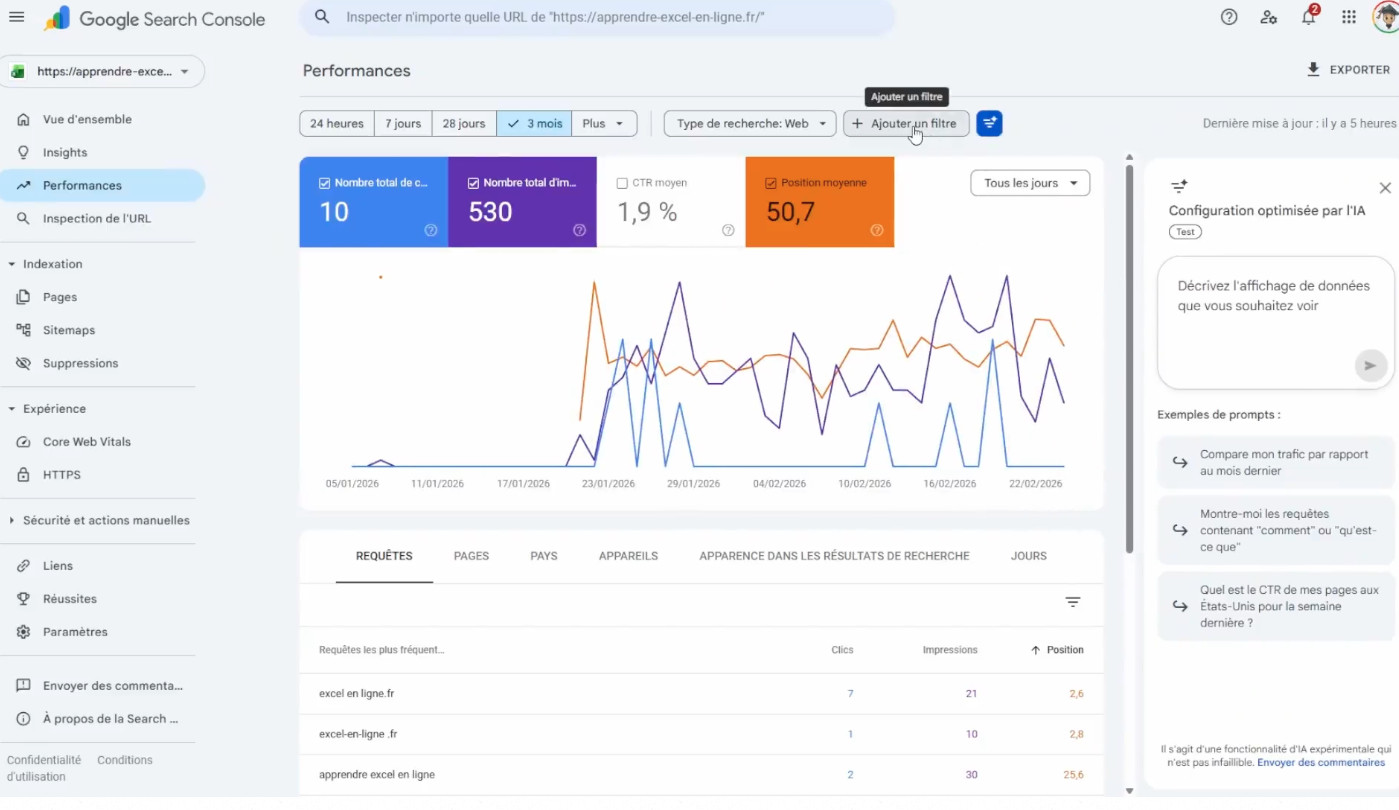Open the Tous les jours dropdown
Viewport: 1399px width, 810px height.
tap(1030, 183)
